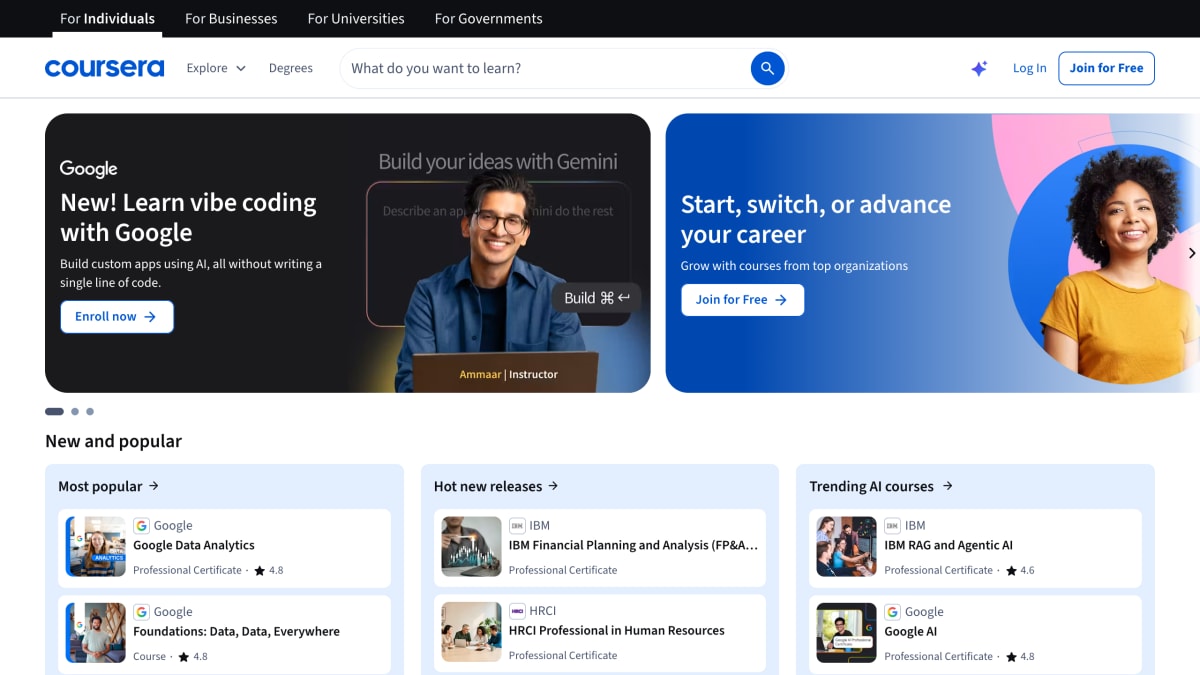
Task: Click the Coursera logo
Action: (x=104, y=68)
